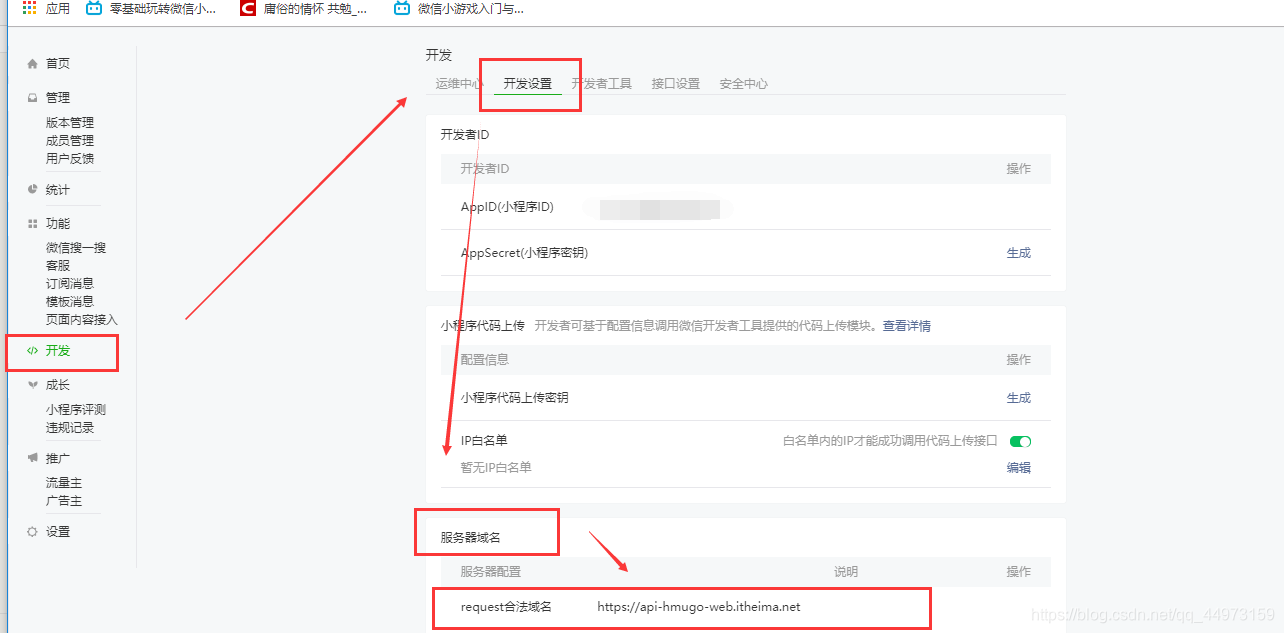Select the 首页 label in sidebar

tap(58, 64)
